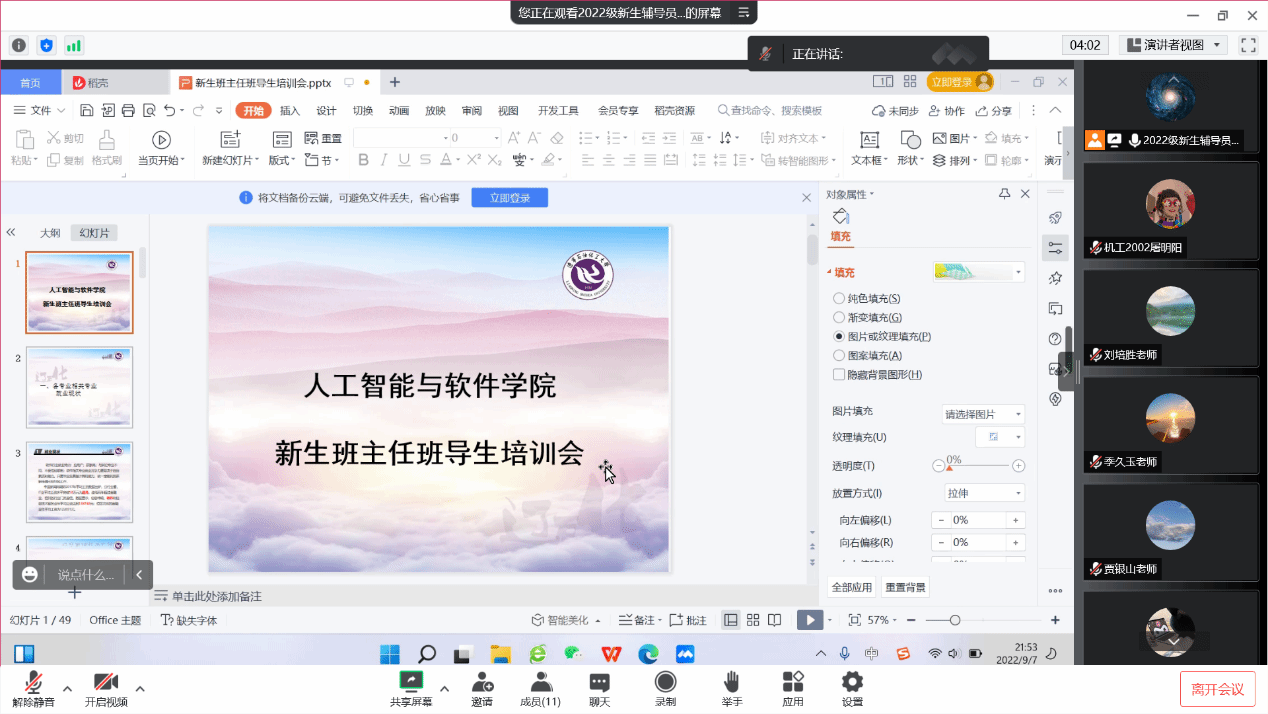Image resolution: width=1268 pixels, height=714 pixels.
Task: Open the meeting info icon
Action: 19,45
